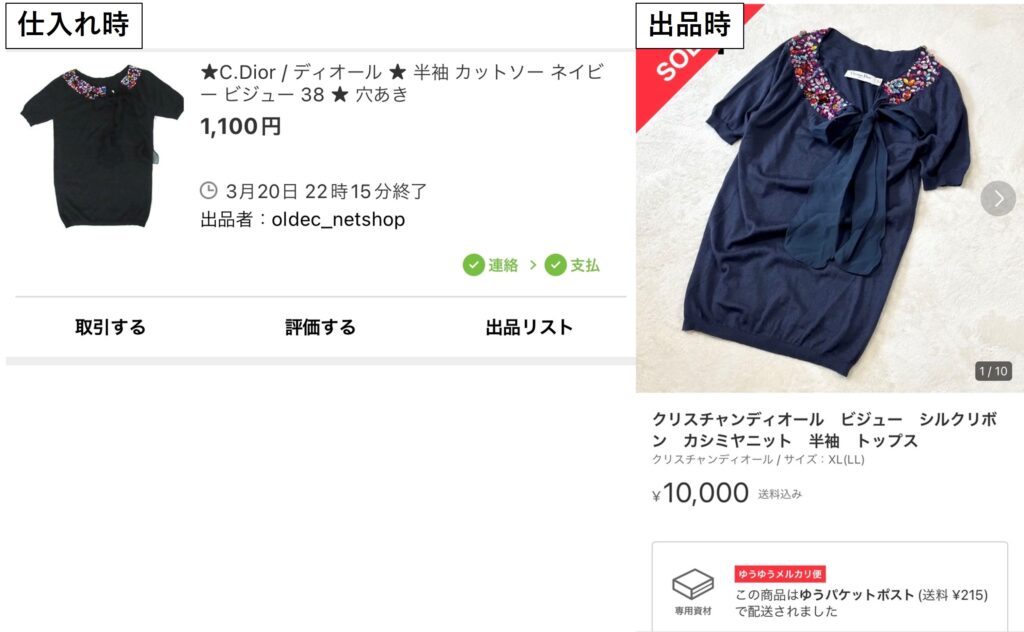This screenshot has height=632, width=1024.
Task: Click the クリスチャンディオール brand link under title
Action: click(712, 460)
